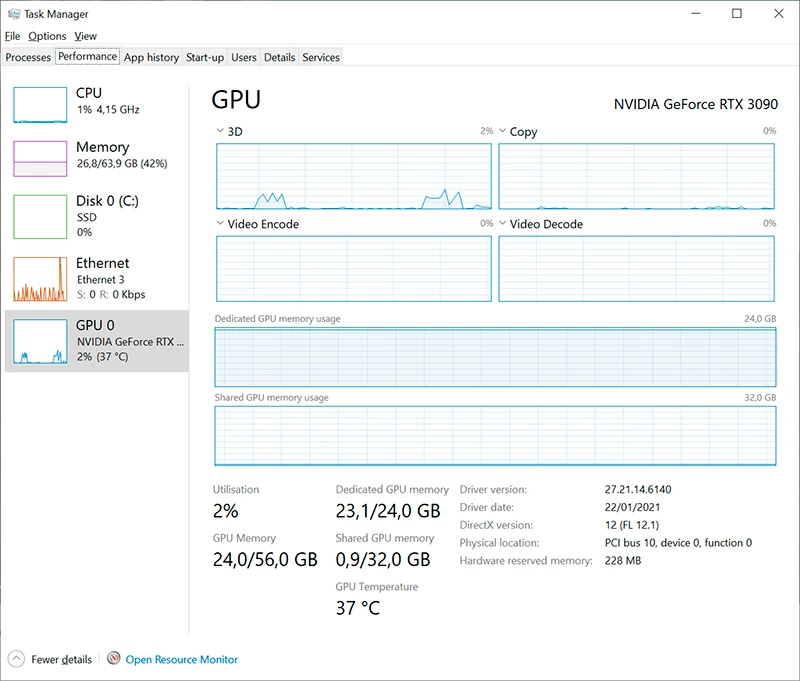
Task: Open the View menu
Action: [85, 36]
